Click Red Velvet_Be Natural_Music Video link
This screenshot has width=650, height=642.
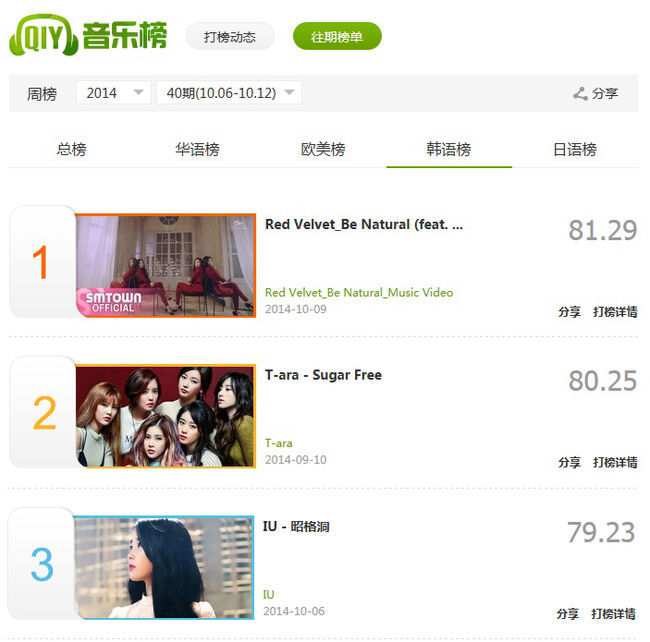tap(359, 293)
